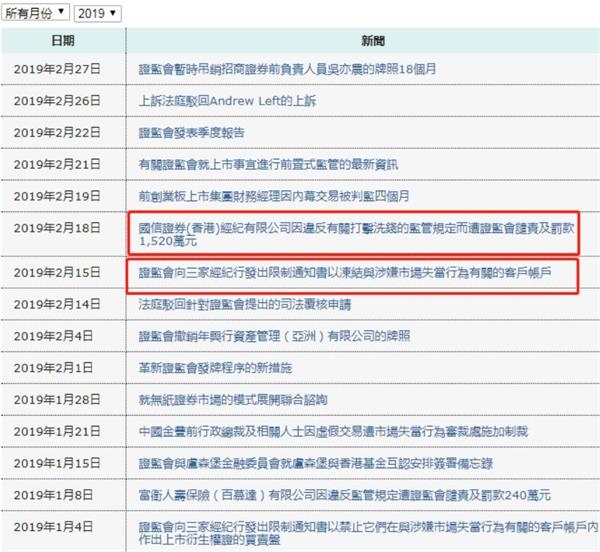Open 14 Feb judicial review dismissed news
The height and width of the screenshot is (552, 600).
click(245, 304)
